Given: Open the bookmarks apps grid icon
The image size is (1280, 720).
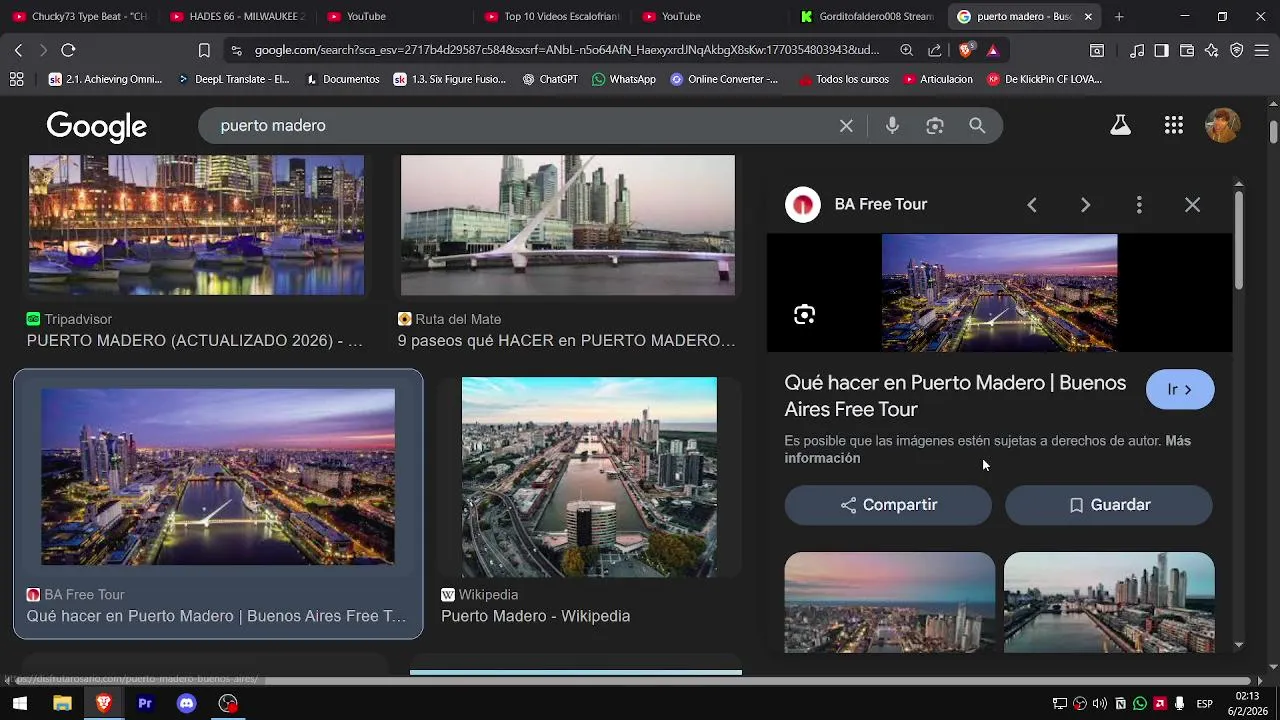Looking at the screenshot, I should click(x=16, y=79).
